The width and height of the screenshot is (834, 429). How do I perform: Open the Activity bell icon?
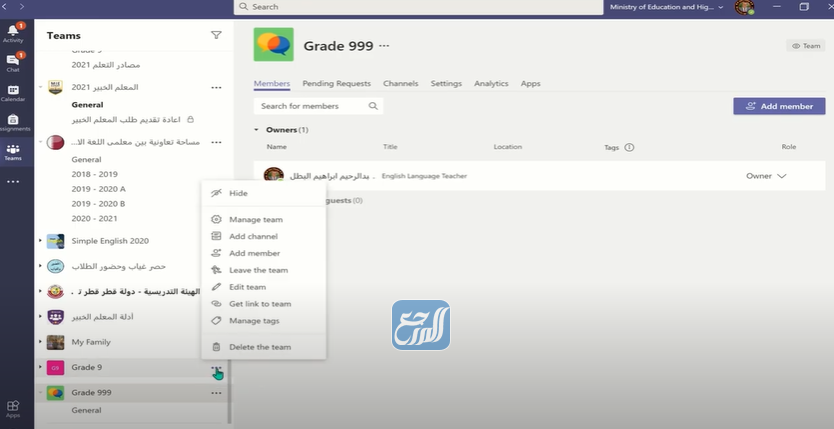point(13,33)
